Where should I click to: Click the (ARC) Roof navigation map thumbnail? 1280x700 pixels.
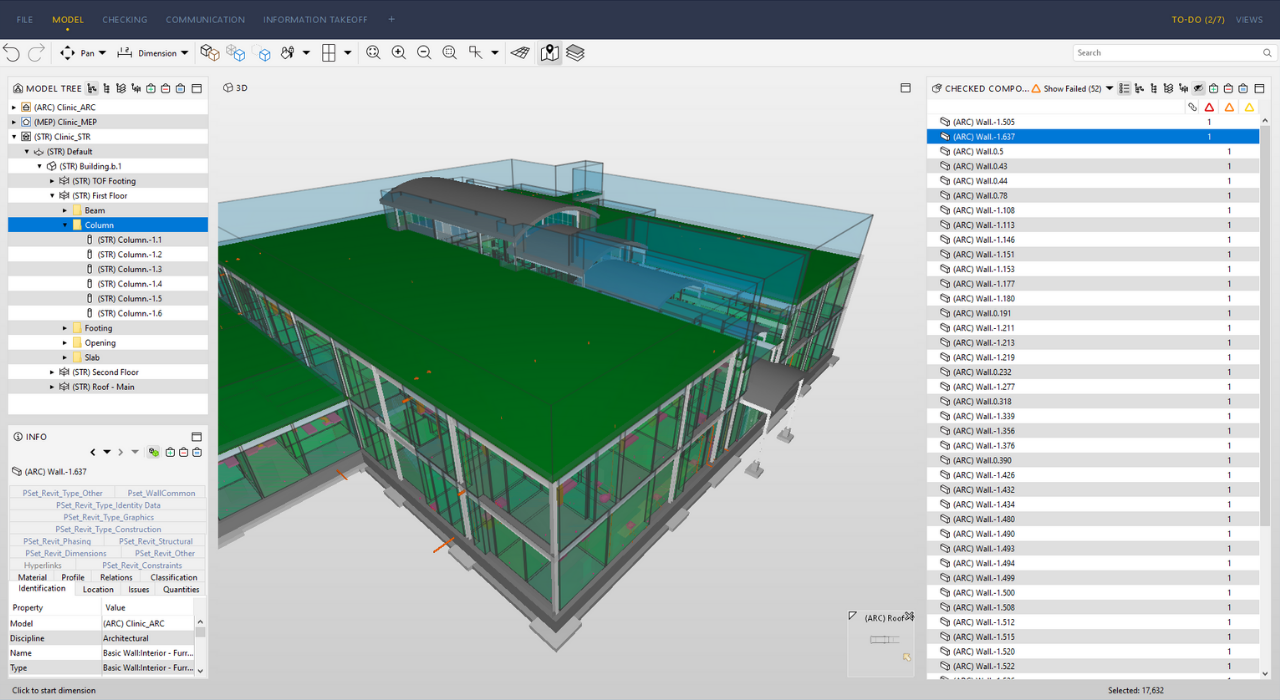pyautogui.click(x=881, y=640)
